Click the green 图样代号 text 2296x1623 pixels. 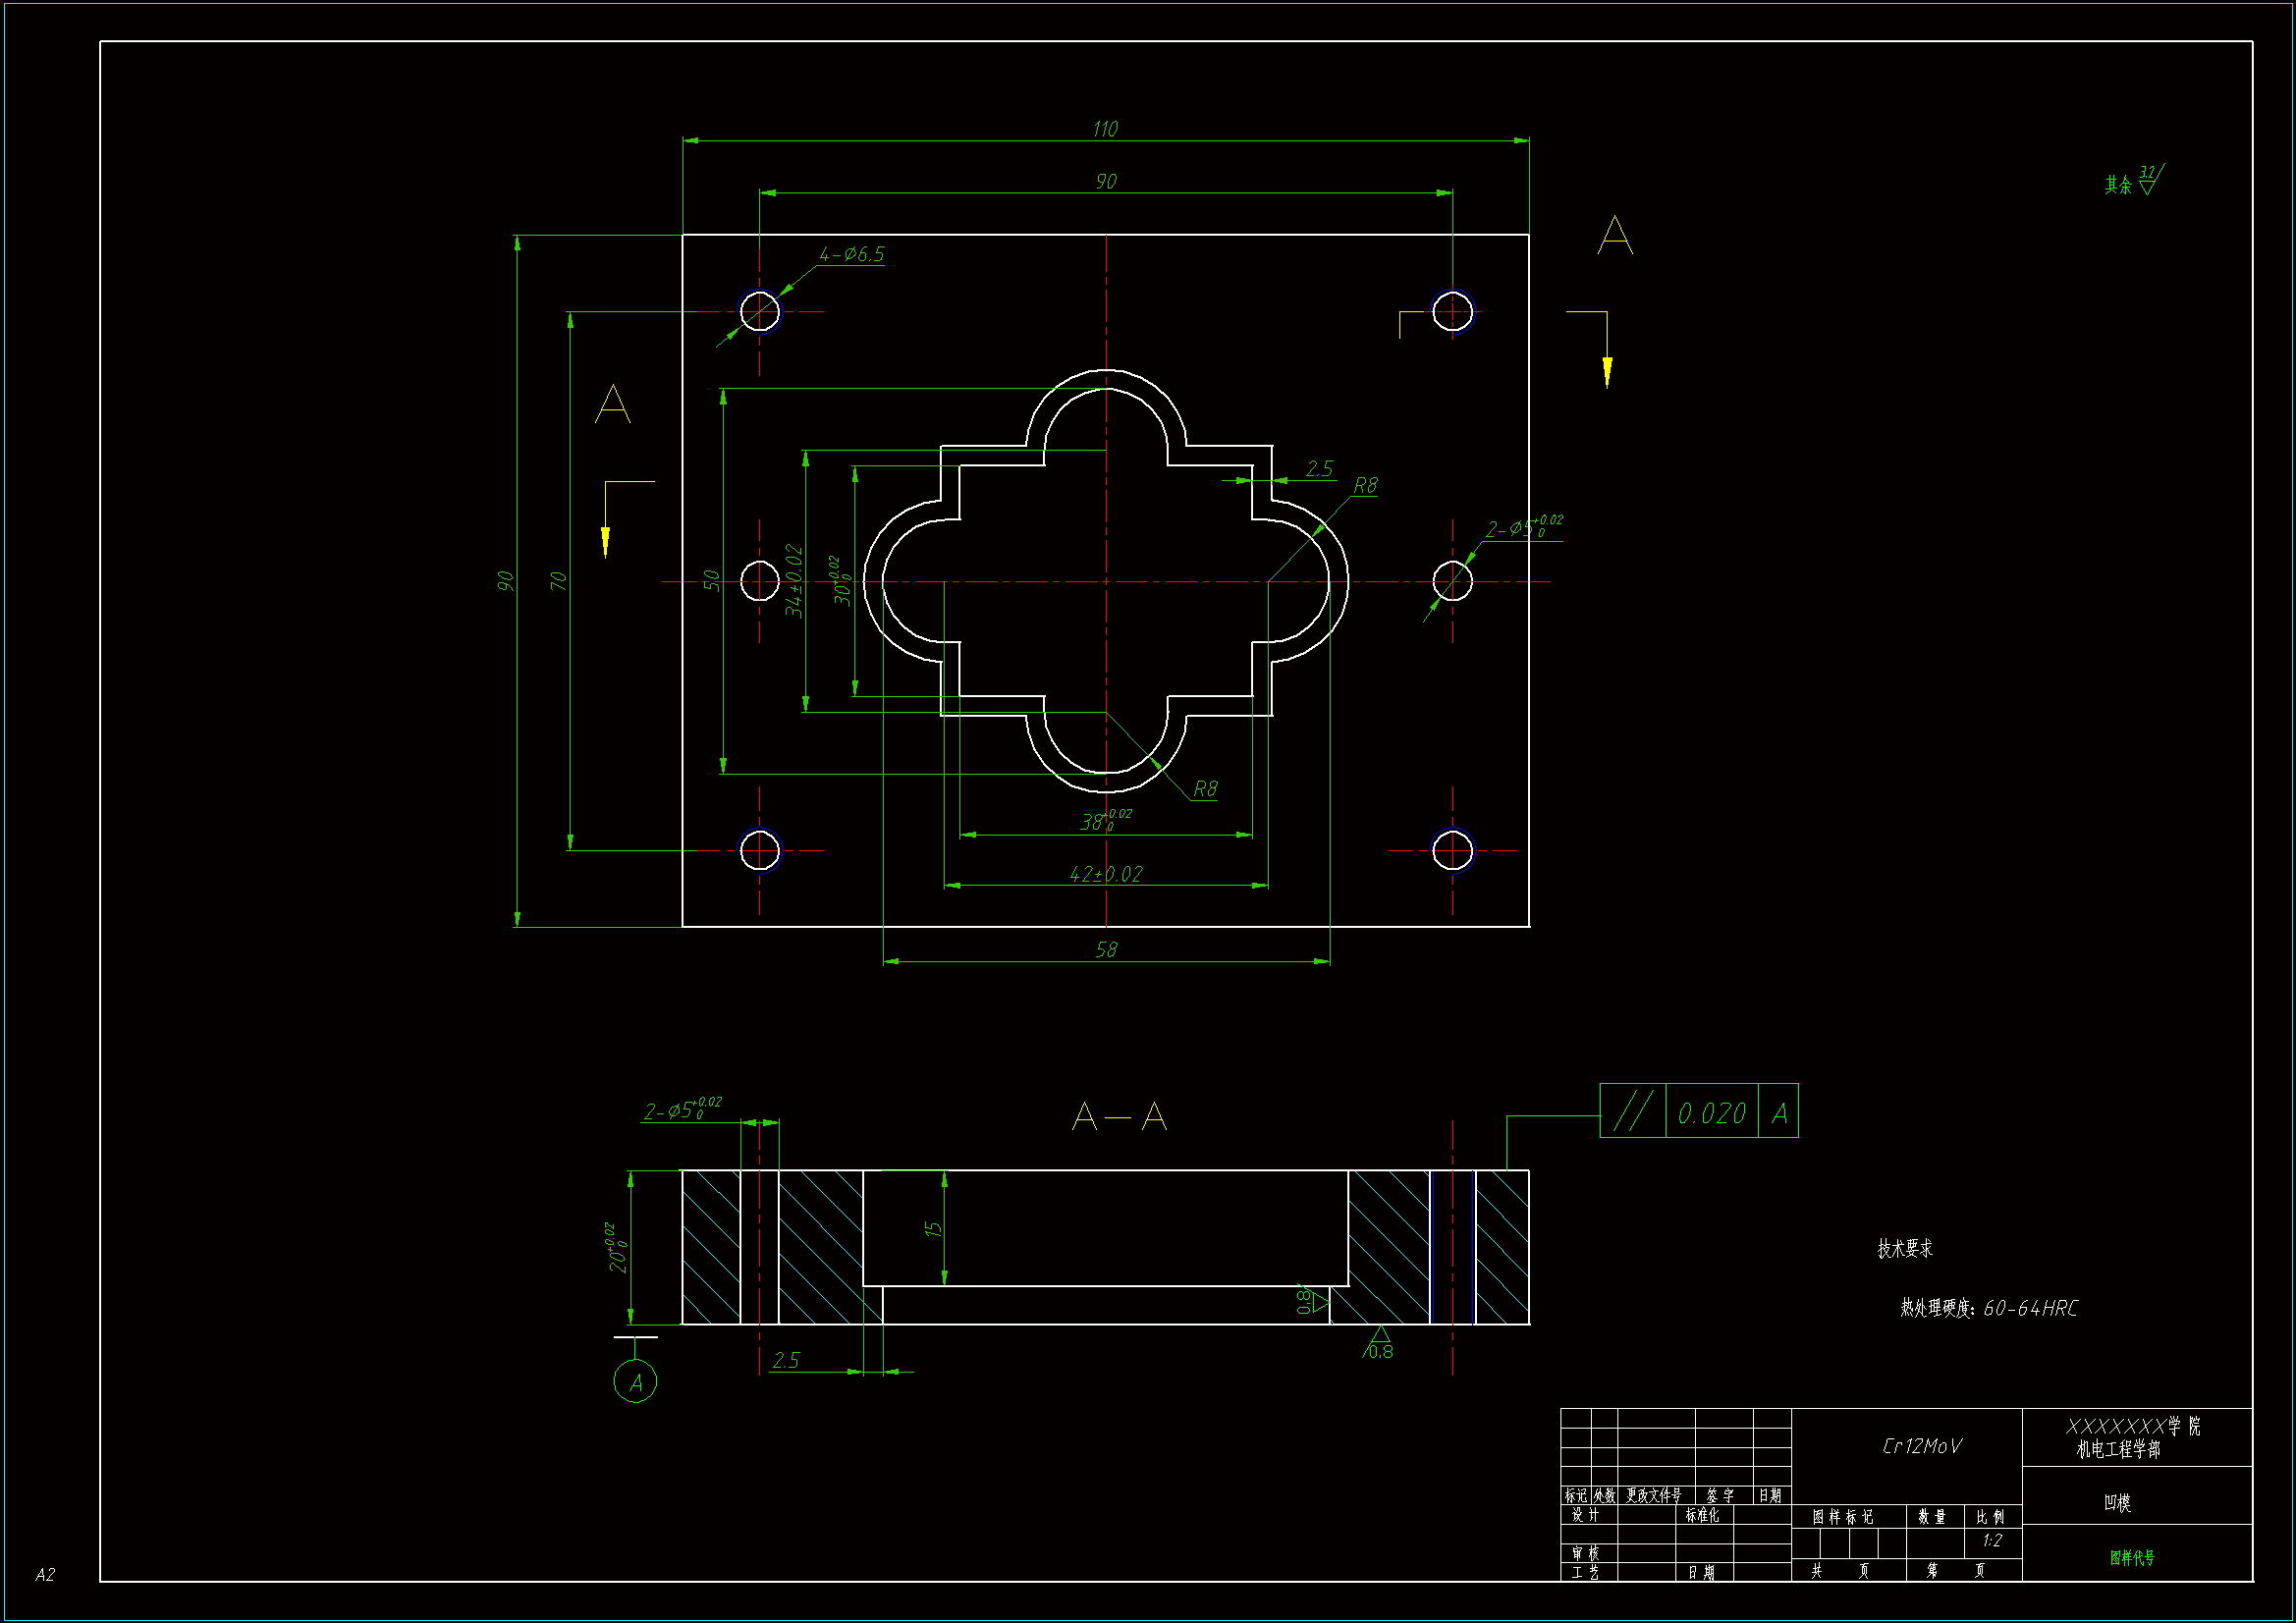2132,1557
